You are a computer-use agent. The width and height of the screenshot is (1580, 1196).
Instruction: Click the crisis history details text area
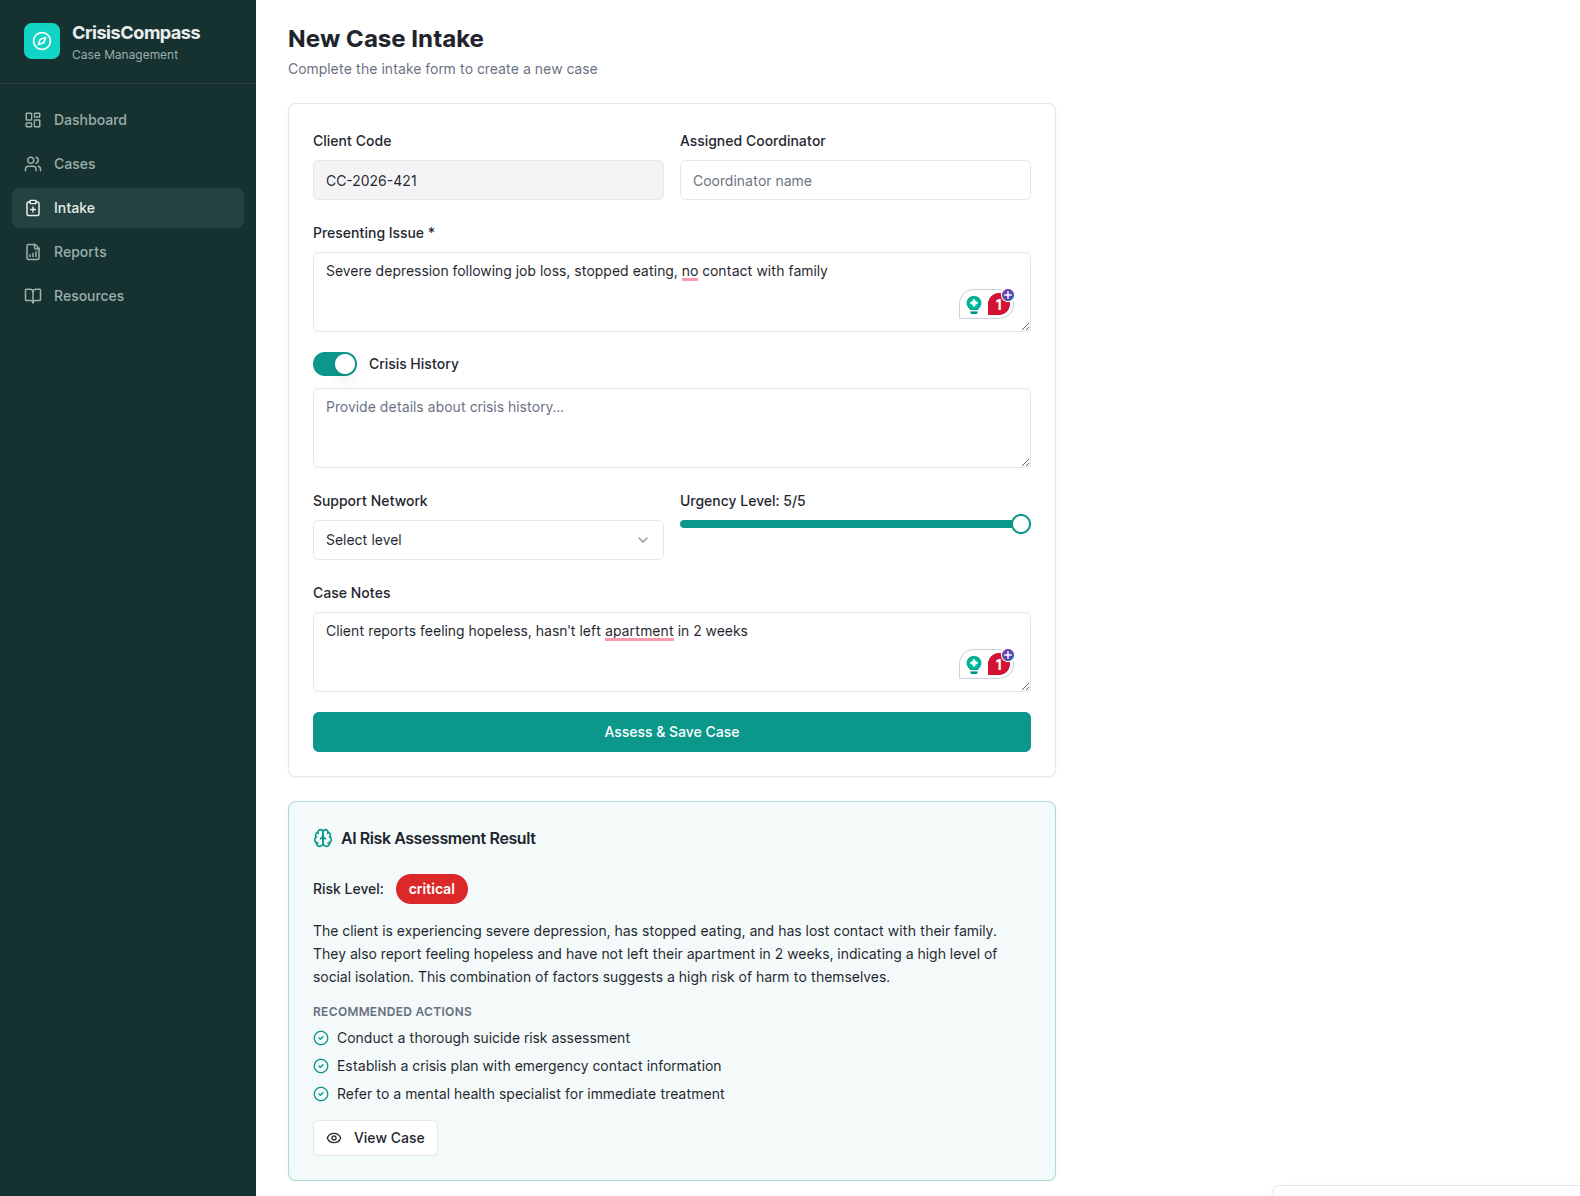pyautogui.click(x=672, y=428)
